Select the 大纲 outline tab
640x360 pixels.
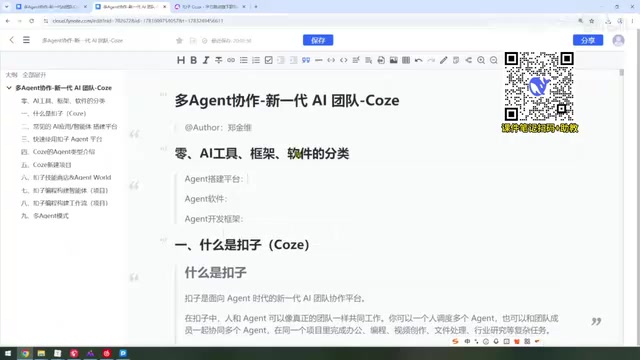pyautogui.click(x=11, y=75)
